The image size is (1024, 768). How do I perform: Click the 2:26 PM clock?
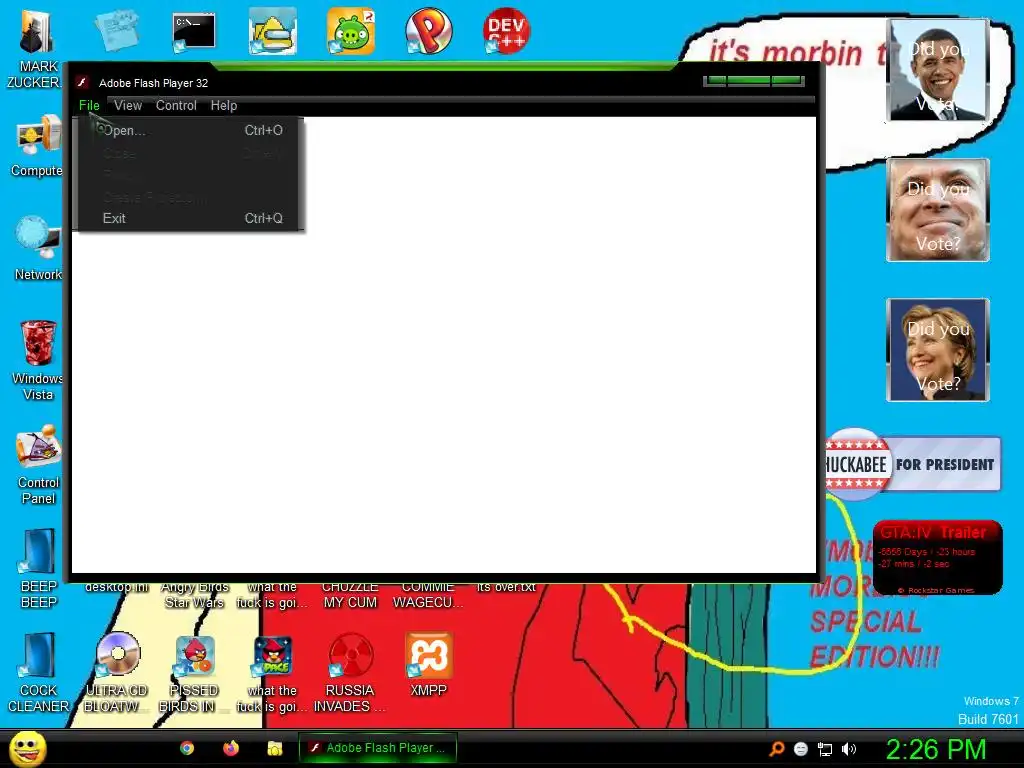click(936, 749)
